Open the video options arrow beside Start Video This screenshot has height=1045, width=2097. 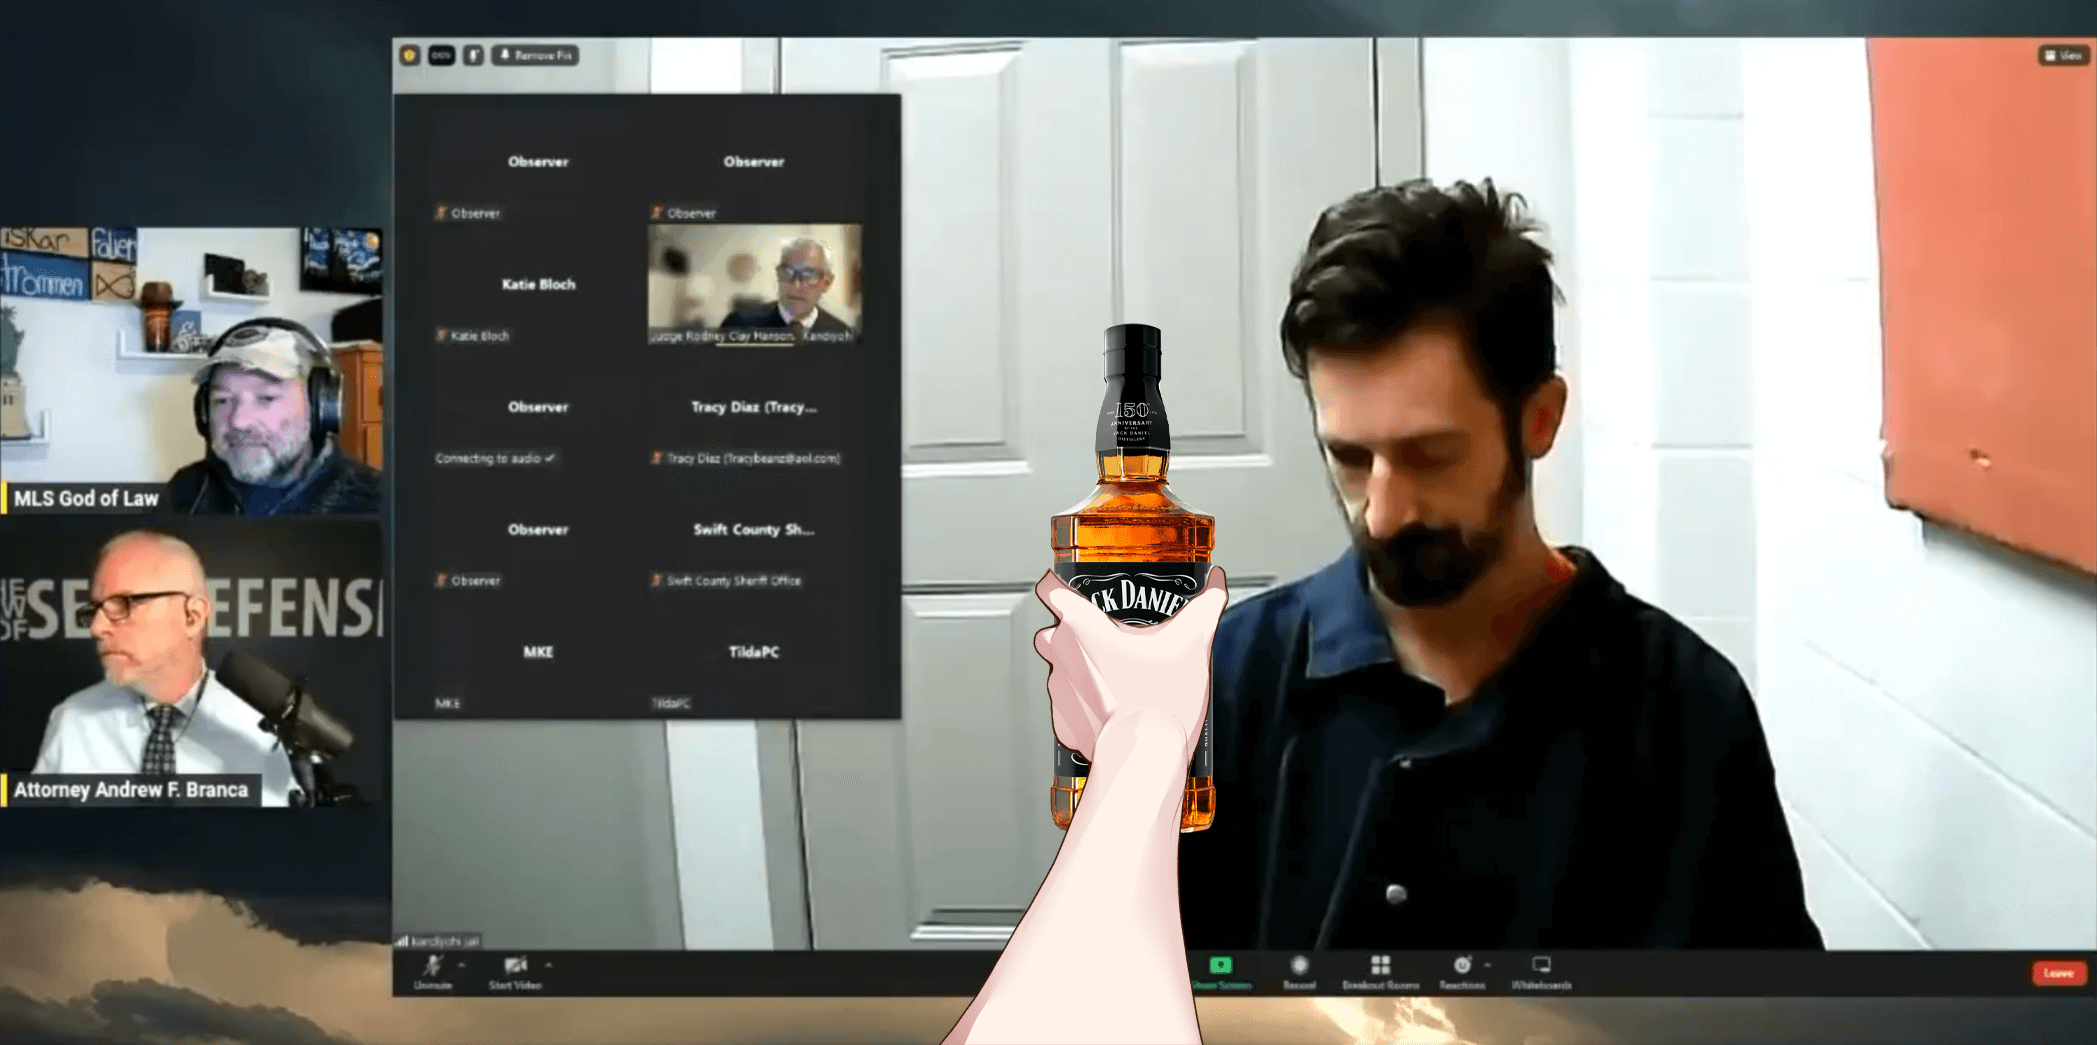pos(548,965)
